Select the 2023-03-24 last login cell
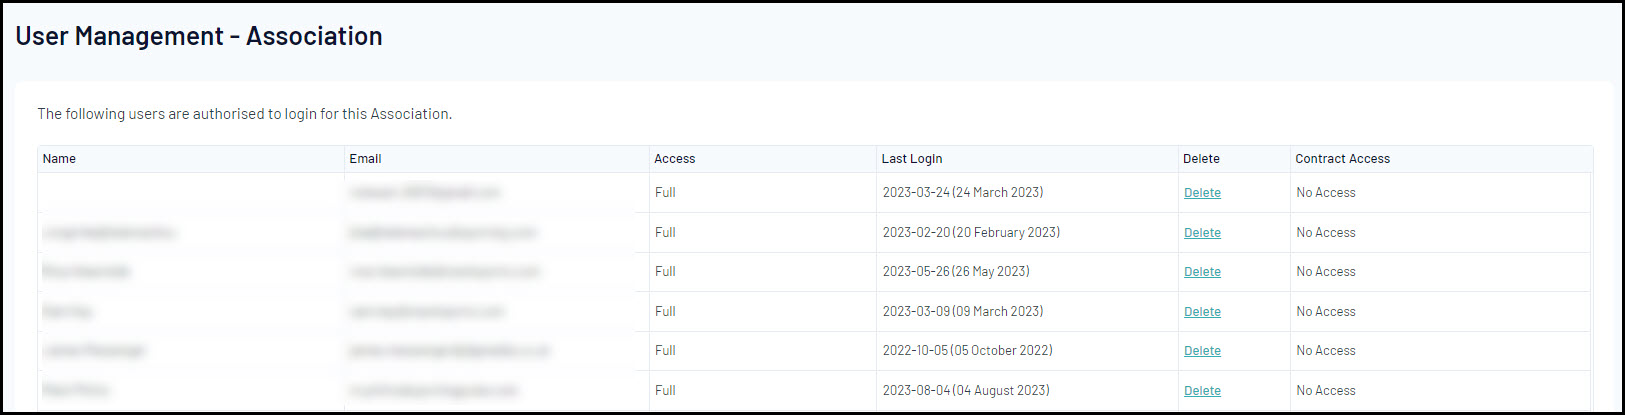1625x415 pixels. pos(962,193)
